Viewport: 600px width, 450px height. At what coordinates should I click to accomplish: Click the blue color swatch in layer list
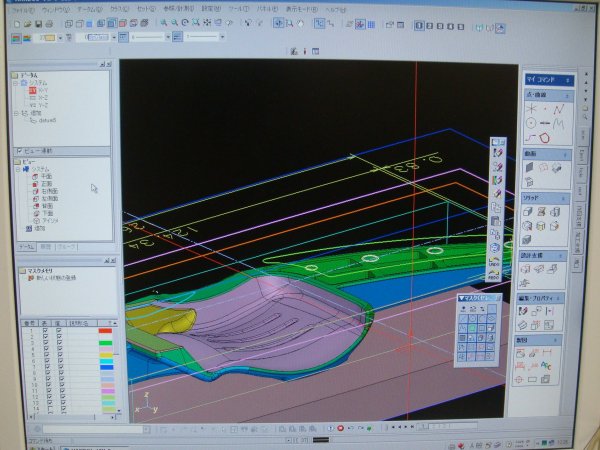[107, 367]
